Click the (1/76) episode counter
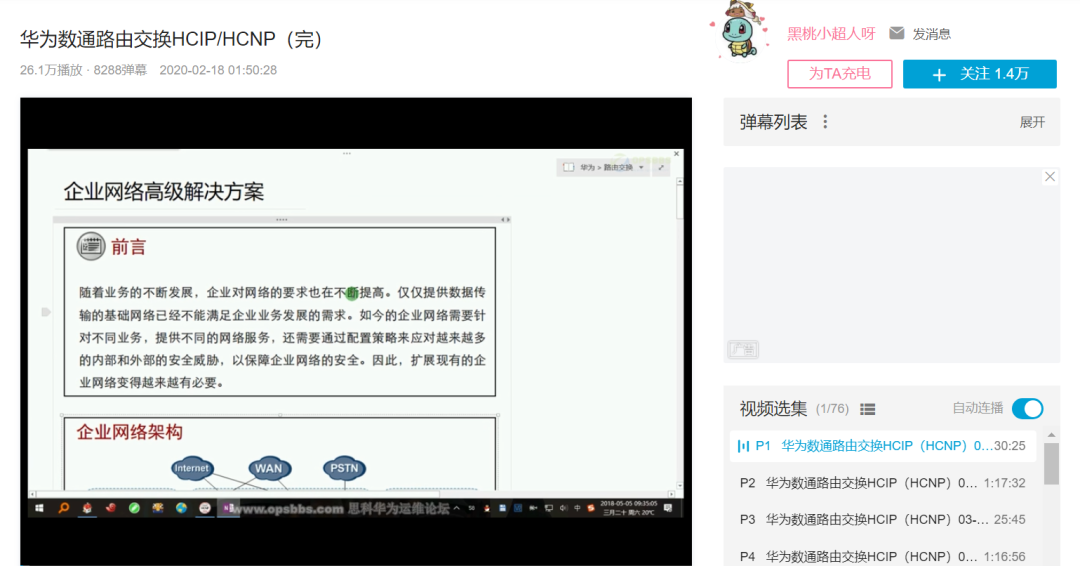Screen dimensions: 1080x566 832,409
